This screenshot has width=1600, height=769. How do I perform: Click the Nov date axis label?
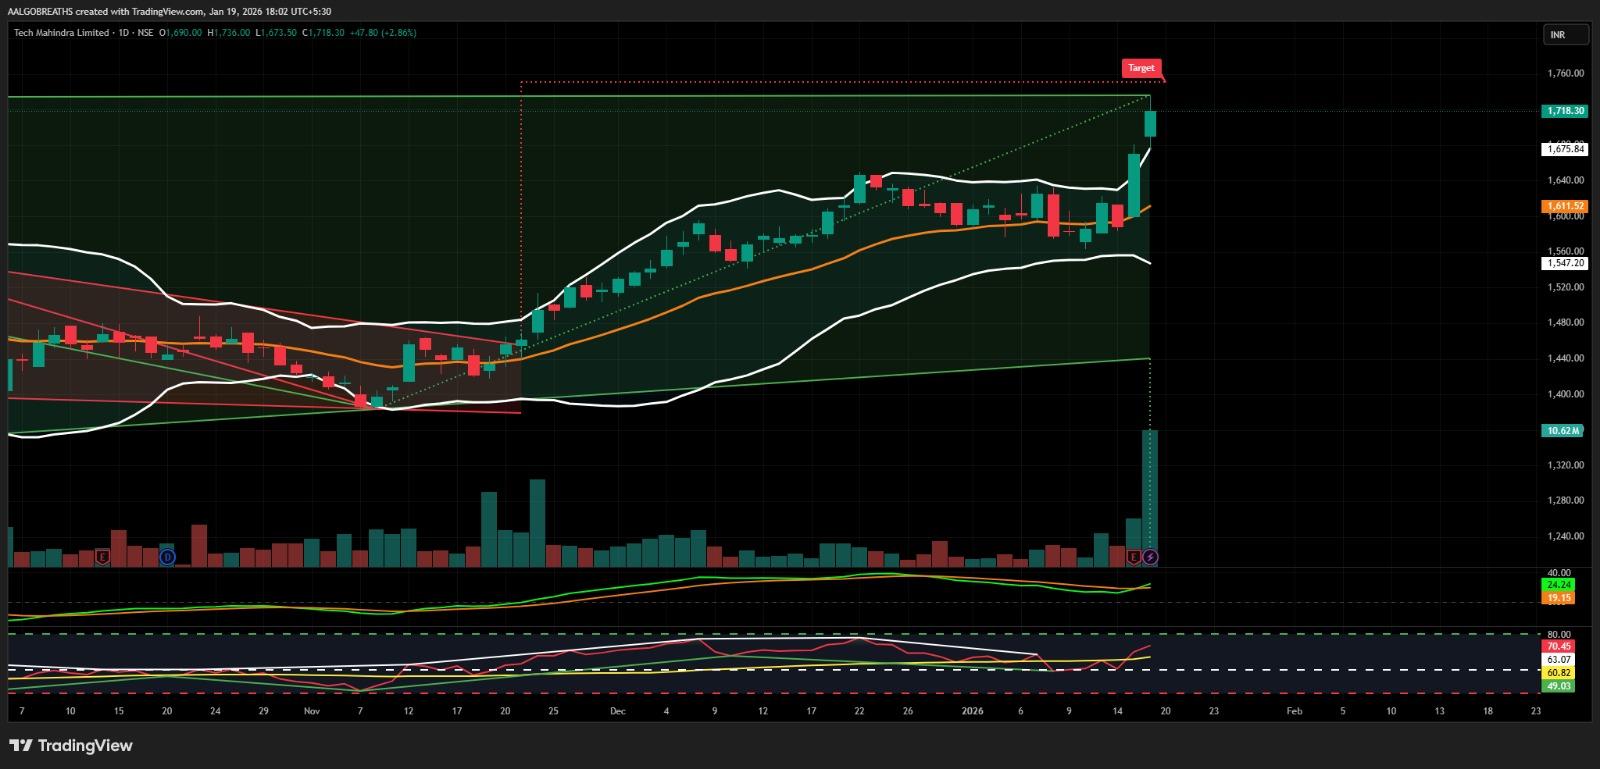point(311,712)
